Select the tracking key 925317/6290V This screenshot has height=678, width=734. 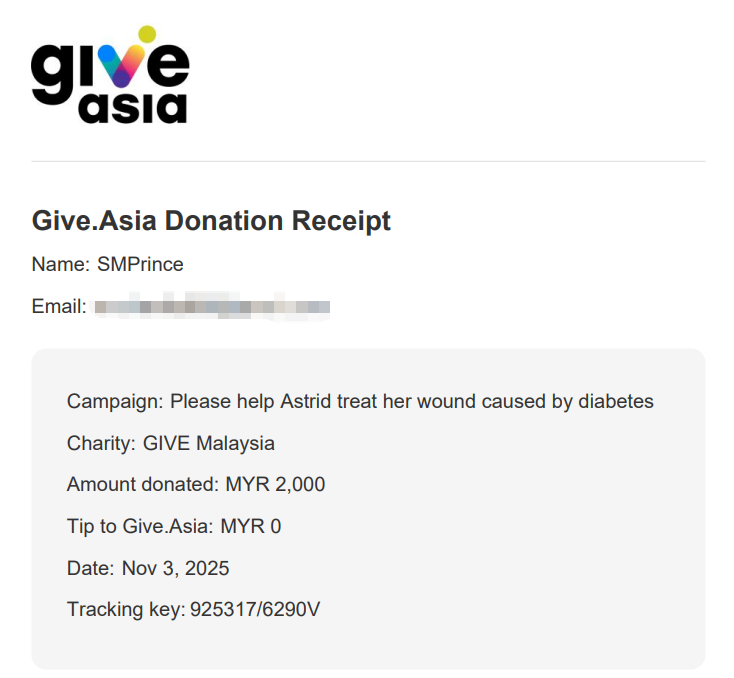255,610
